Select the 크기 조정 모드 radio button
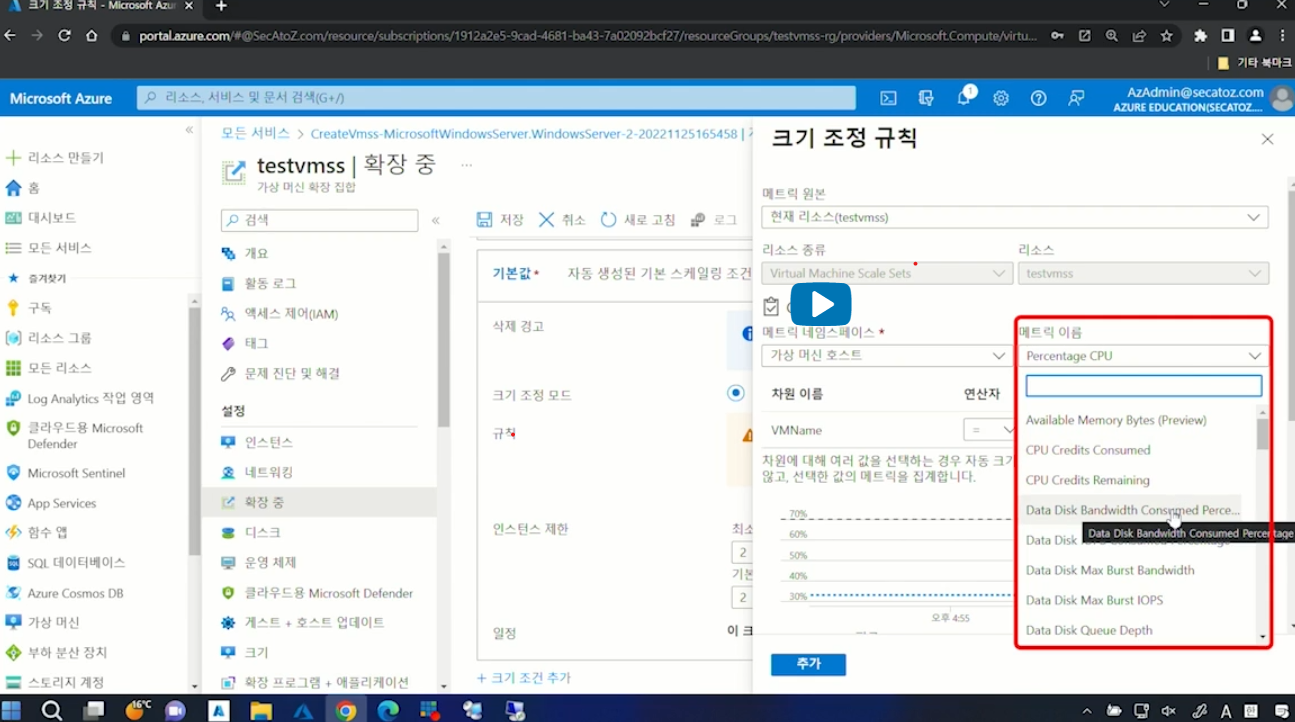Image resolution: width=1295 pixels, height=722 pixels. [x=737, y=393]
